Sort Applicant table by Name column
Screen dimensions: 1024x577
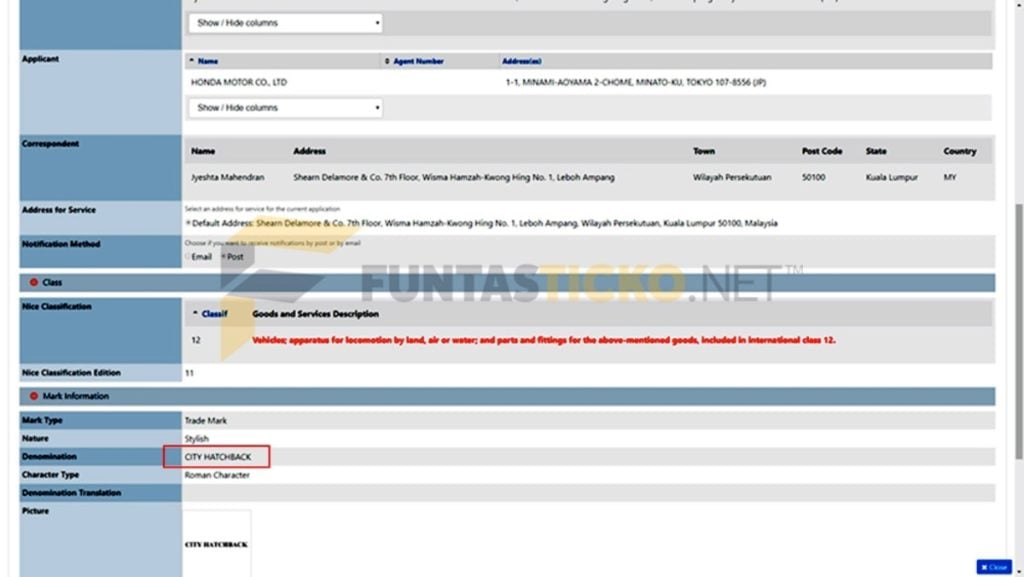pyautogui.click(x=208, y=61)
